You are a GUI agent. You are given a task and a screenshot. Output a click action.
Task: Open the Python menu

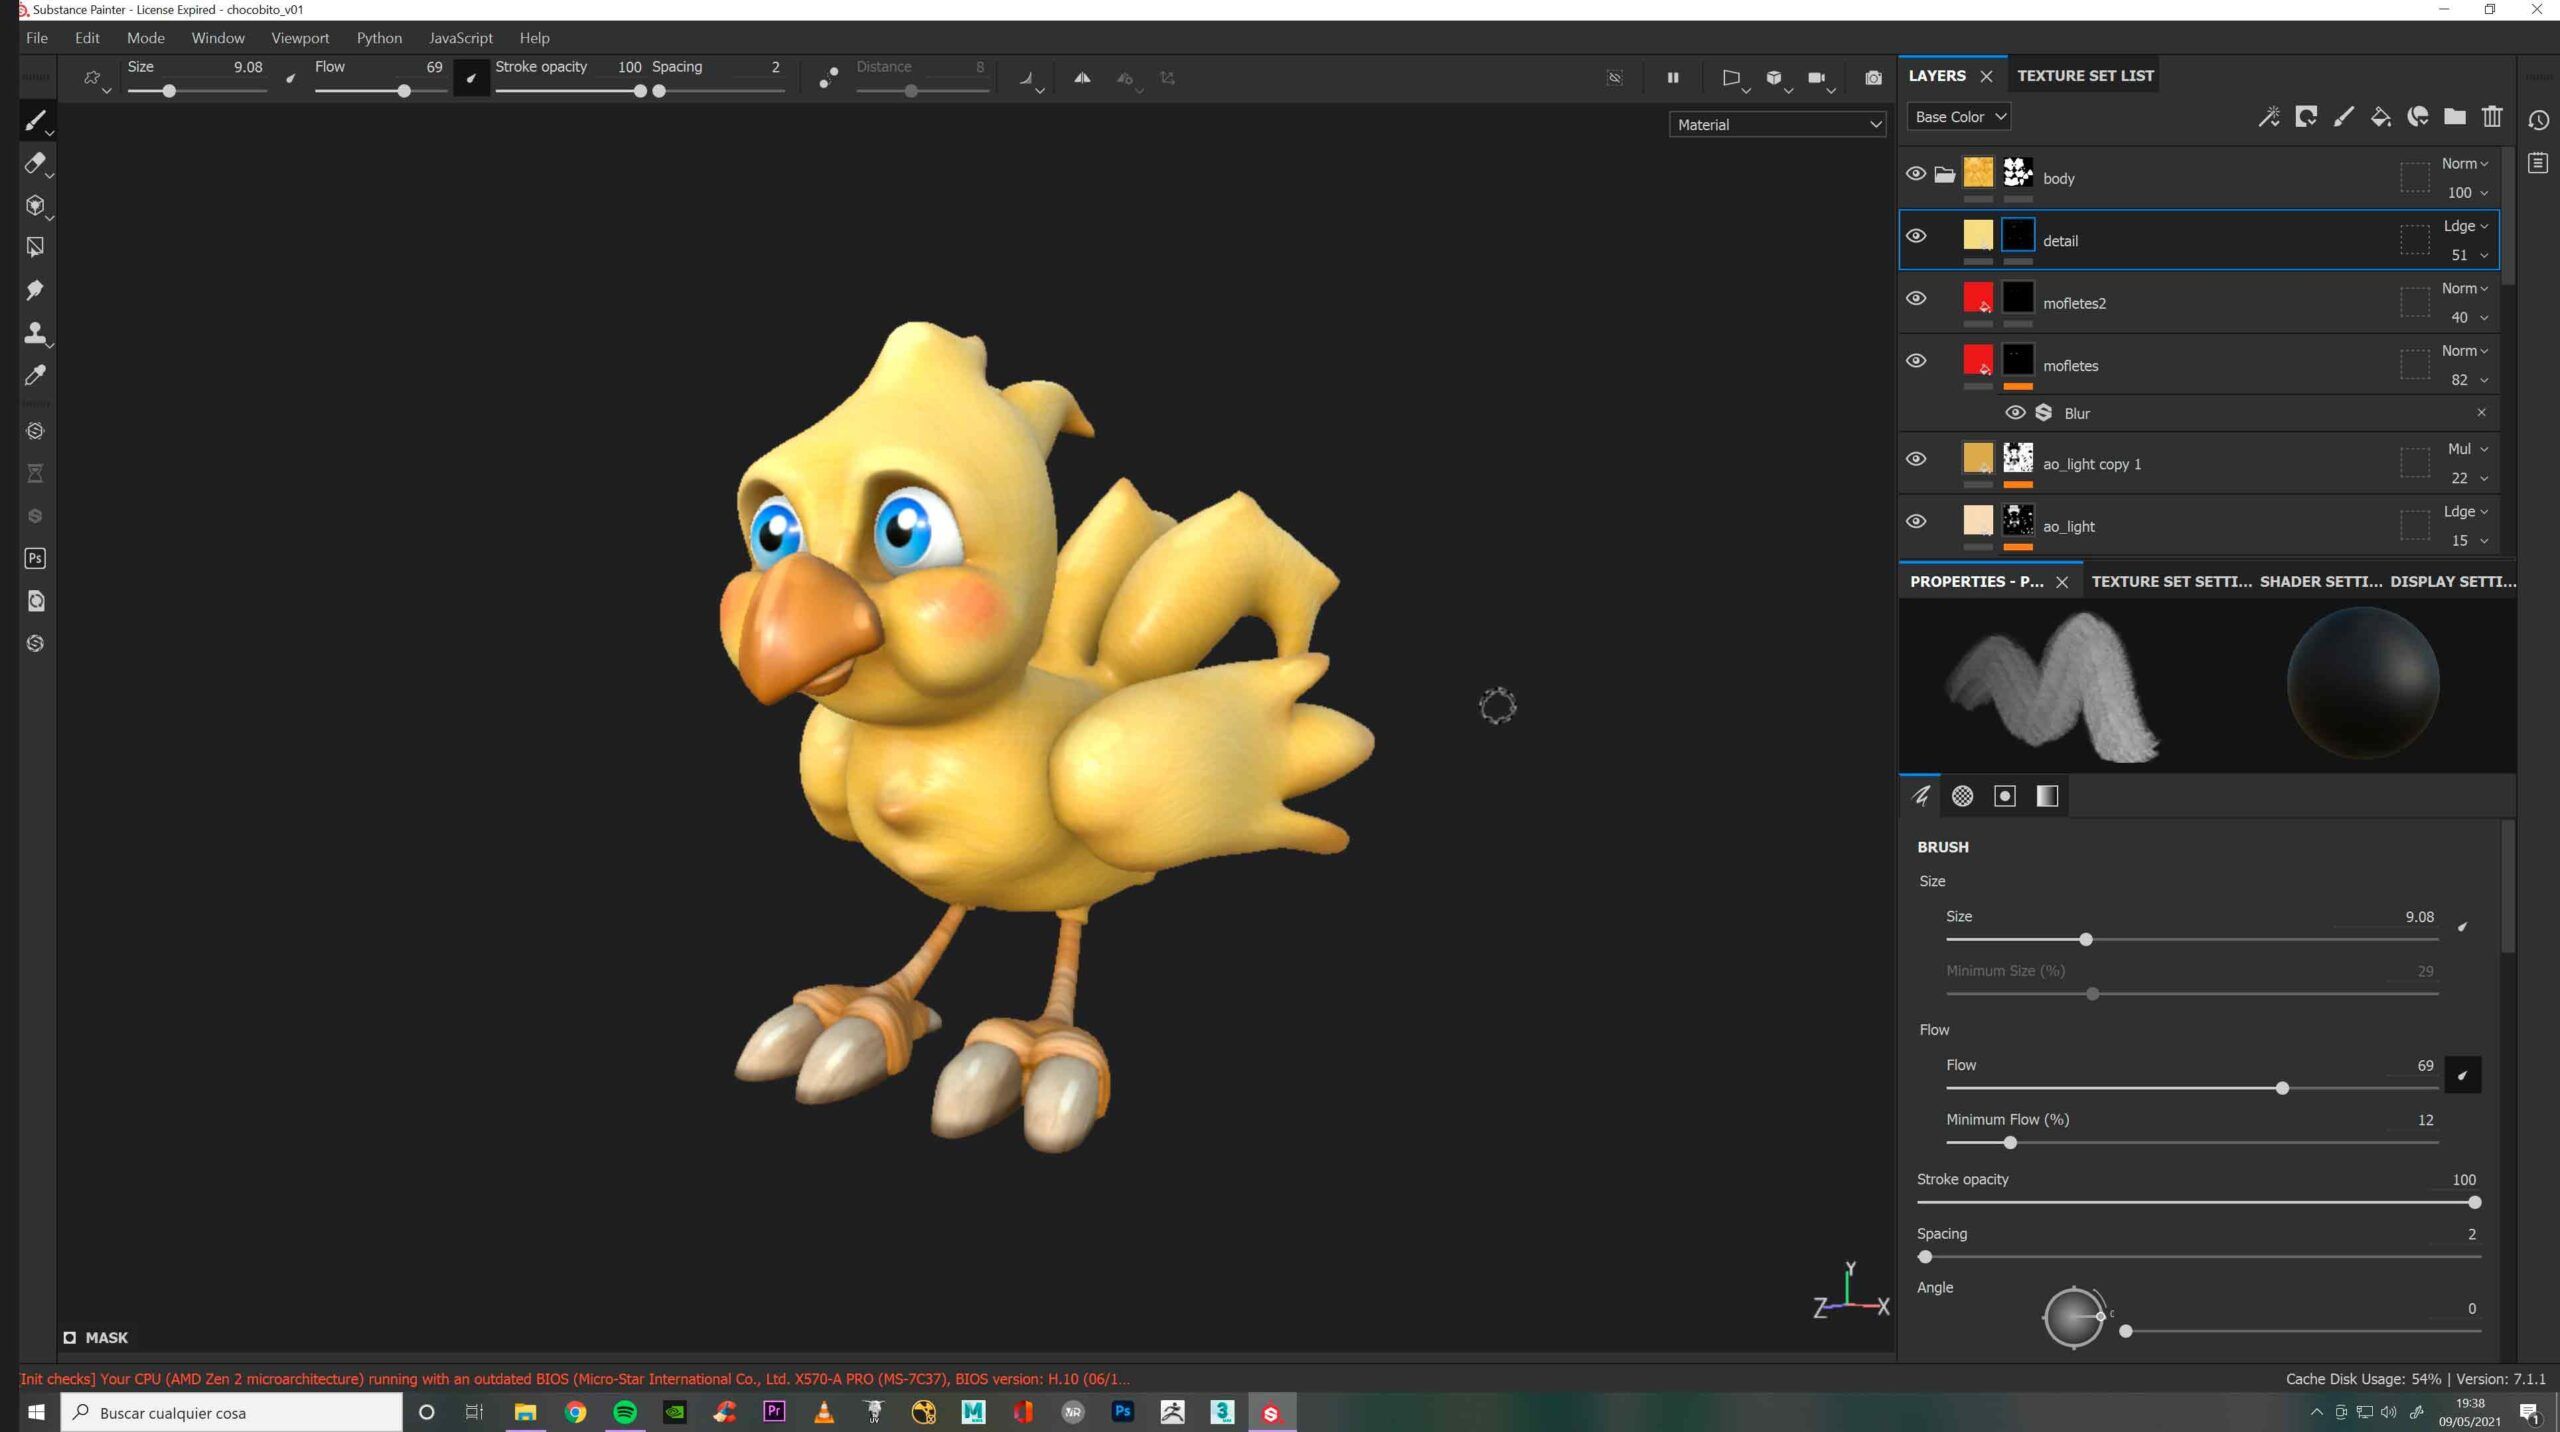click(379, 38)
